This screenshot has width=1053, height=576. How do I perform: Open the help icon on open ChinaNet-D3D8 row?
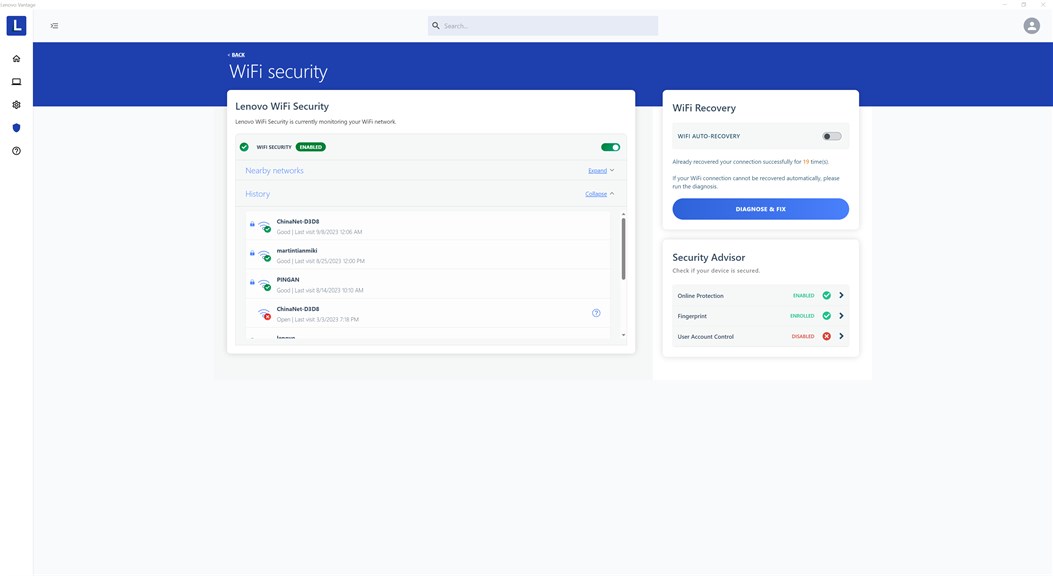pyautogui.click(x=596, y=313)
